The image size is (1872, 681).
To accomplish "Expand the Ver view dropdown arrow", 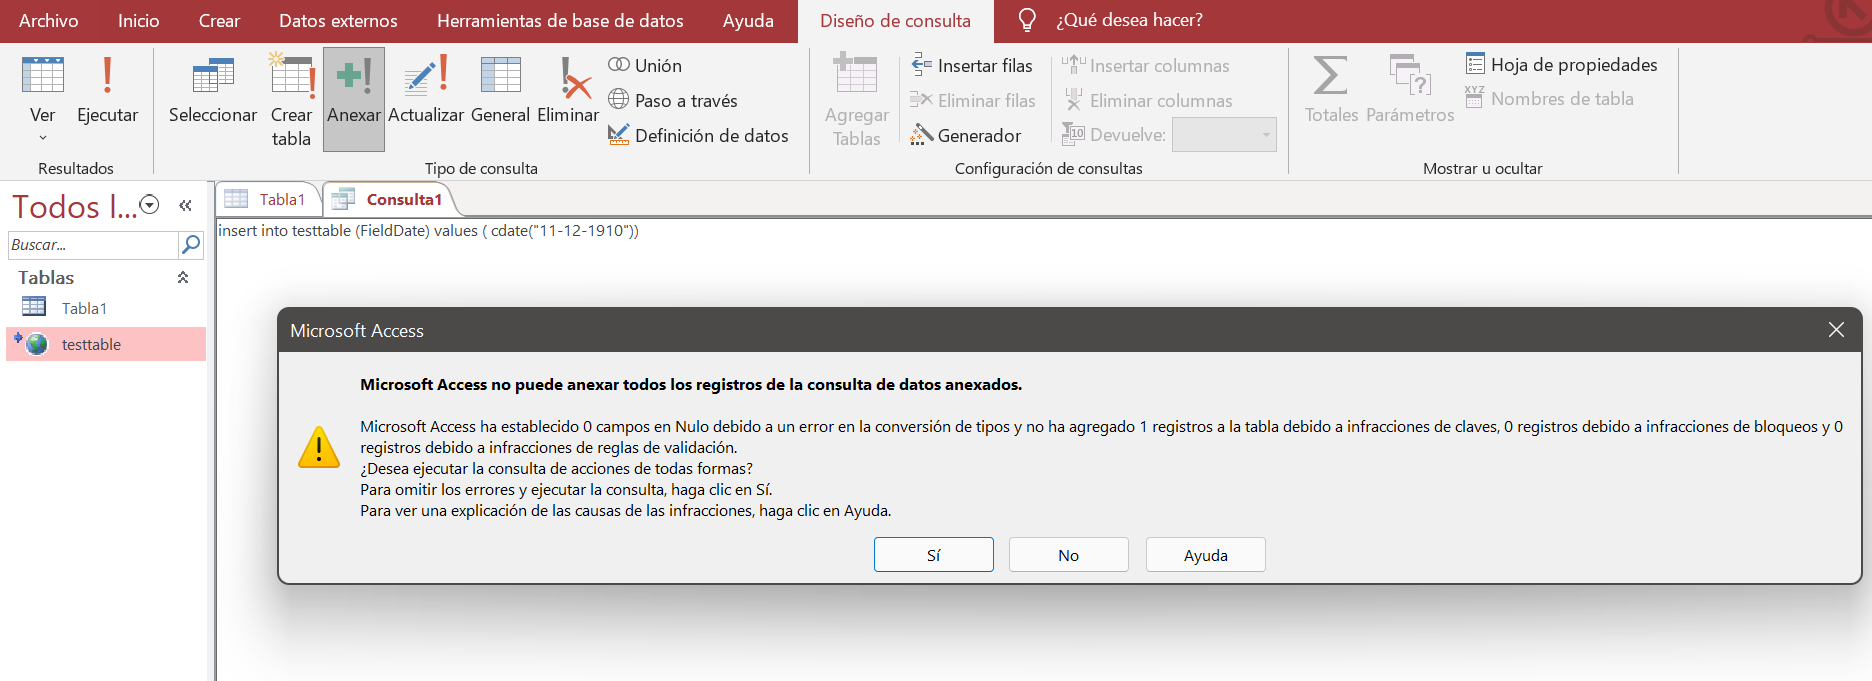I will [x=42, y=138].
